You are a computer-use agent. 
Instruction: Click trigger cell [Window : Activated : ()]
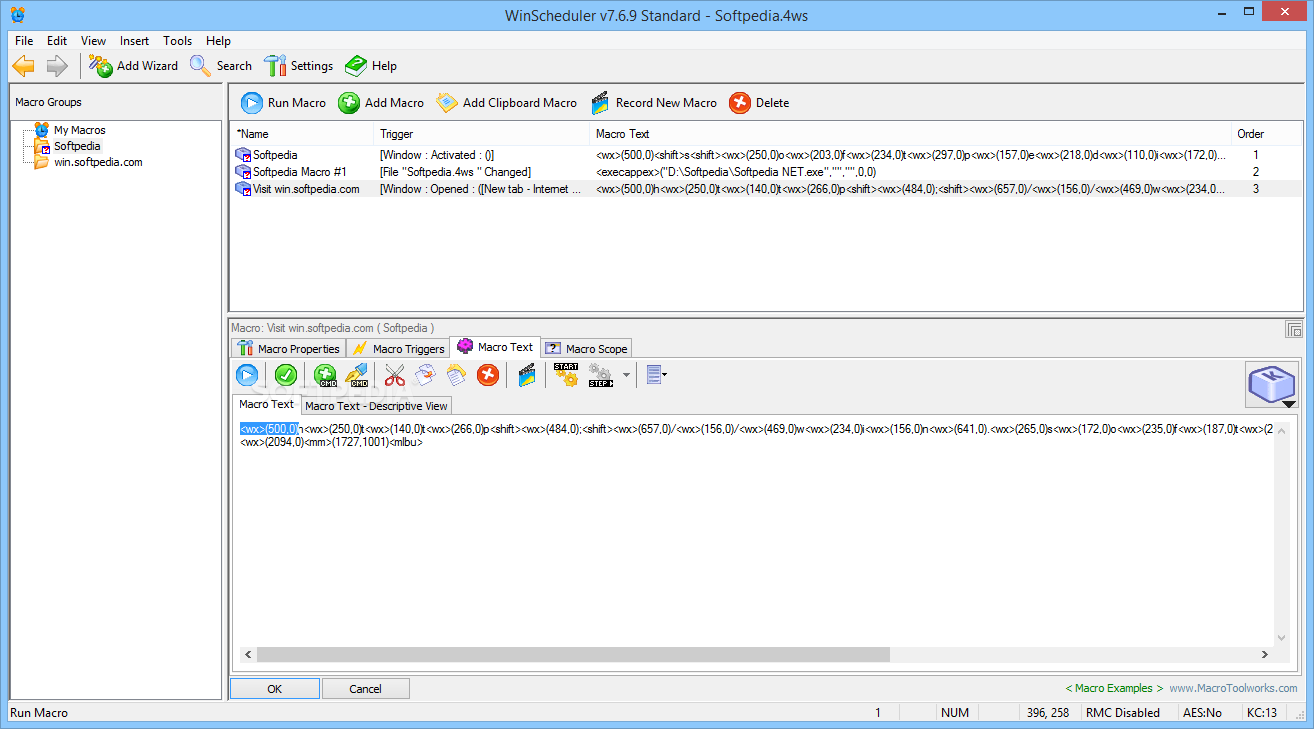[437, 155]
